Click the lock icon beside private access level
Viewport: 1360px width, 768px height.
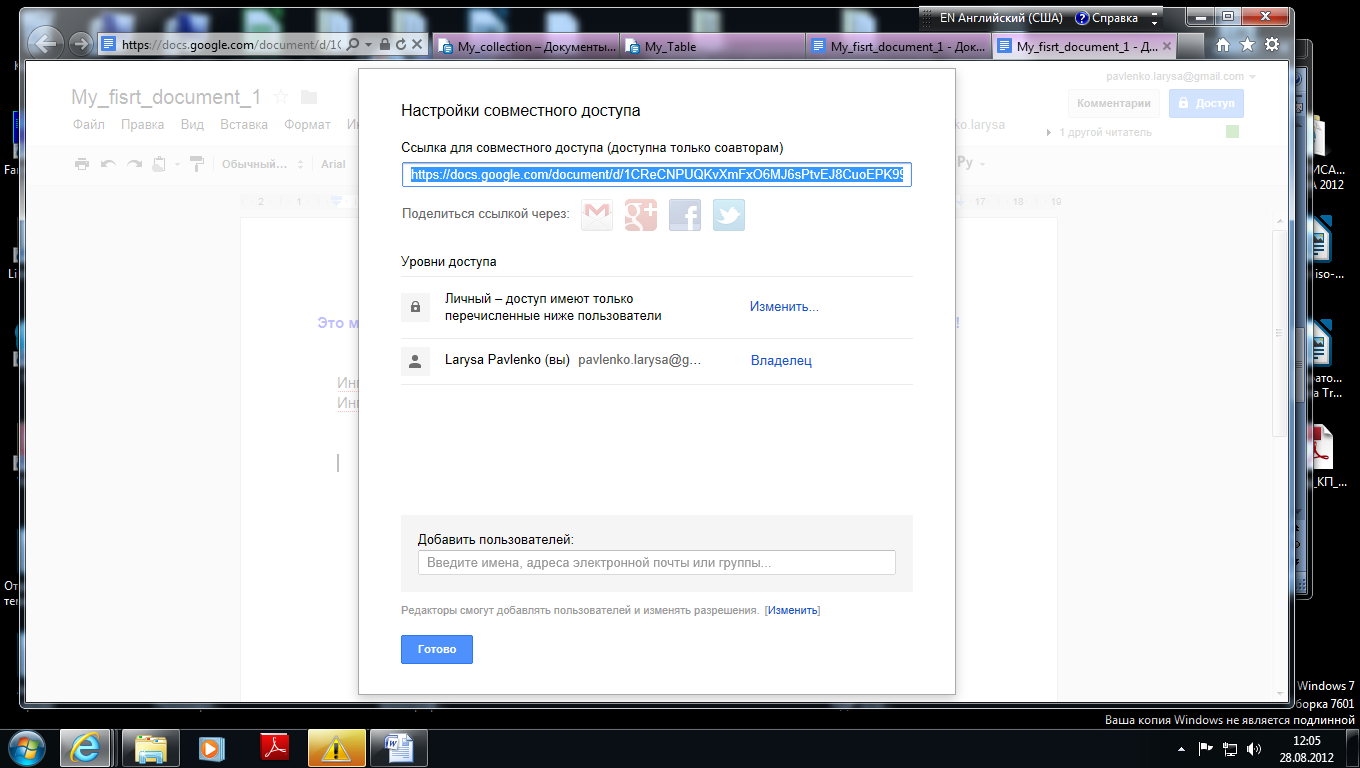[416, 307]
